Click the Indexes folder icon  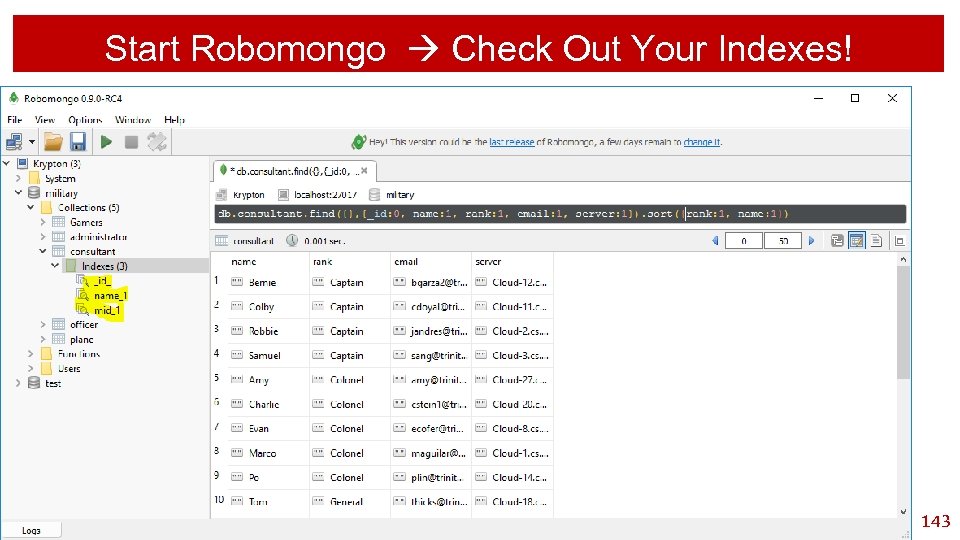pos(71,266)
